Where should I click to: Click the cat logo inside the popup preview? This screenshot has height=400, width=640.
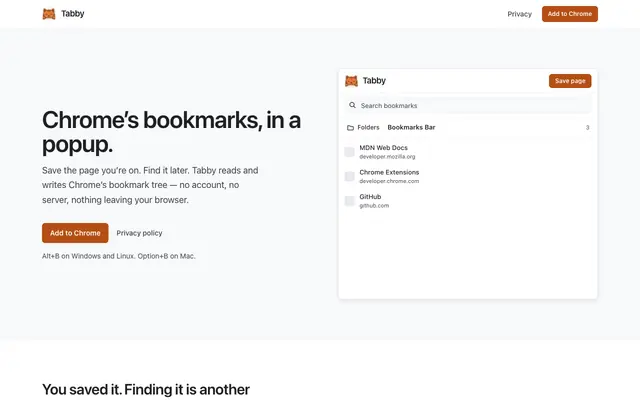pyautogui.click(x=351, y=81)
